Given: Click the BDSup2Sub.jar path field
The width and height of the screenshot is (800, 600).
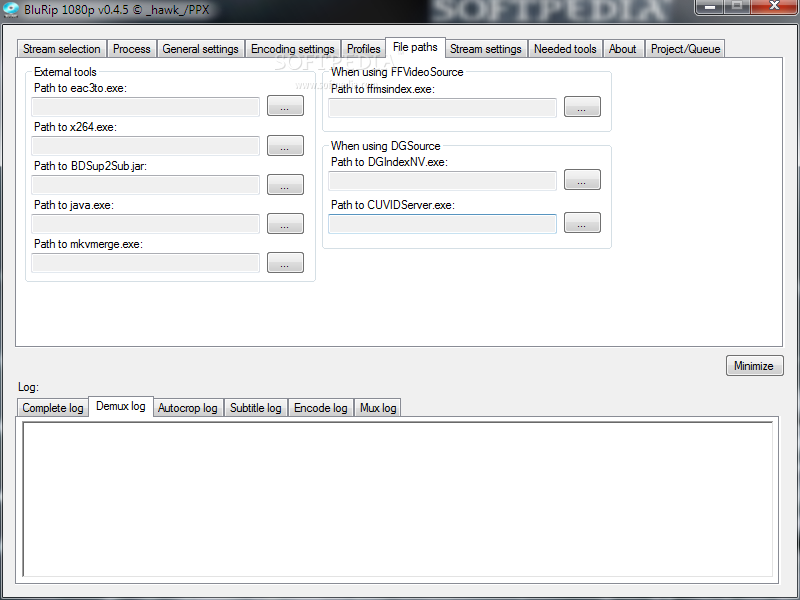Looking at the screenshot, I should coord(145,185).
